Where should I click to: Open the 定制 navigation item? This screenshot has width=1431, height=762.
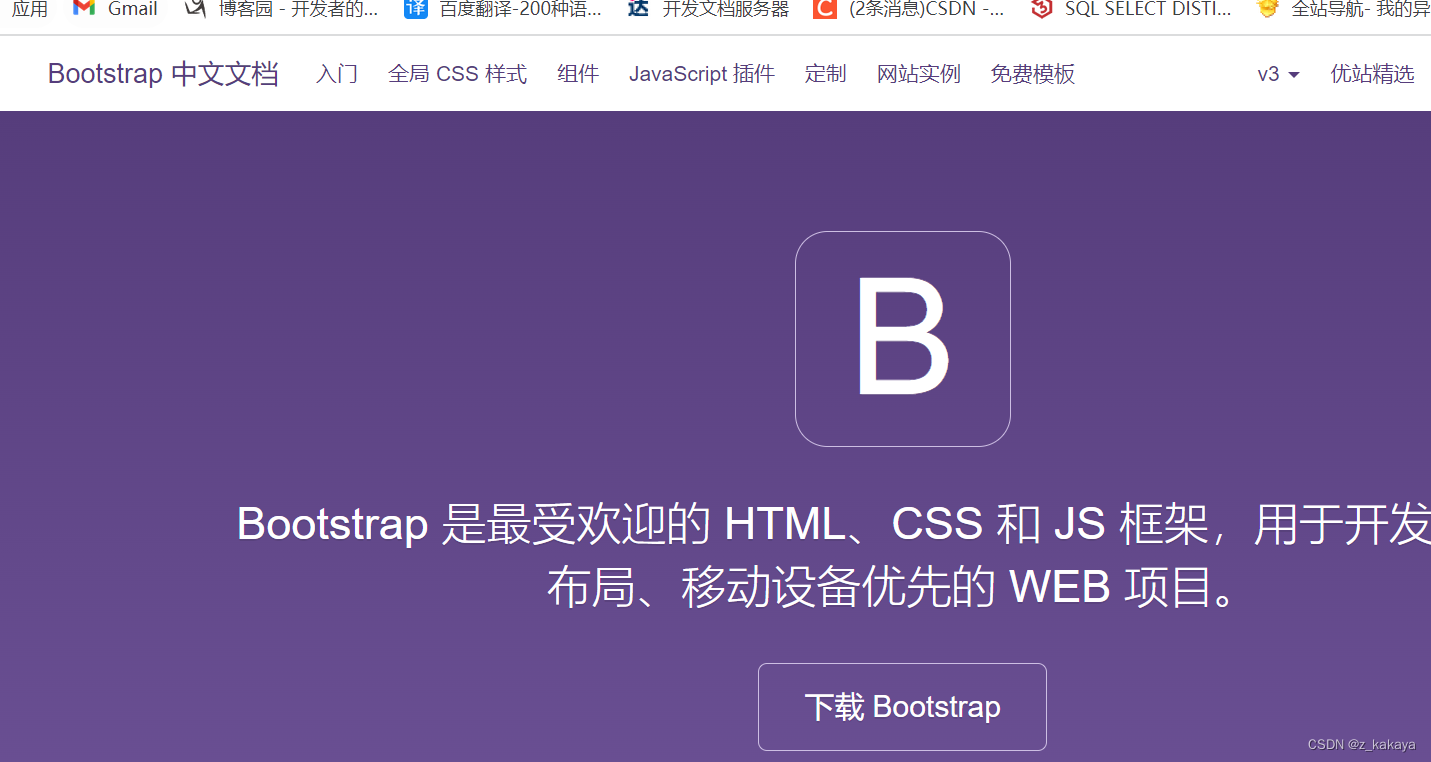pos(826,74)
